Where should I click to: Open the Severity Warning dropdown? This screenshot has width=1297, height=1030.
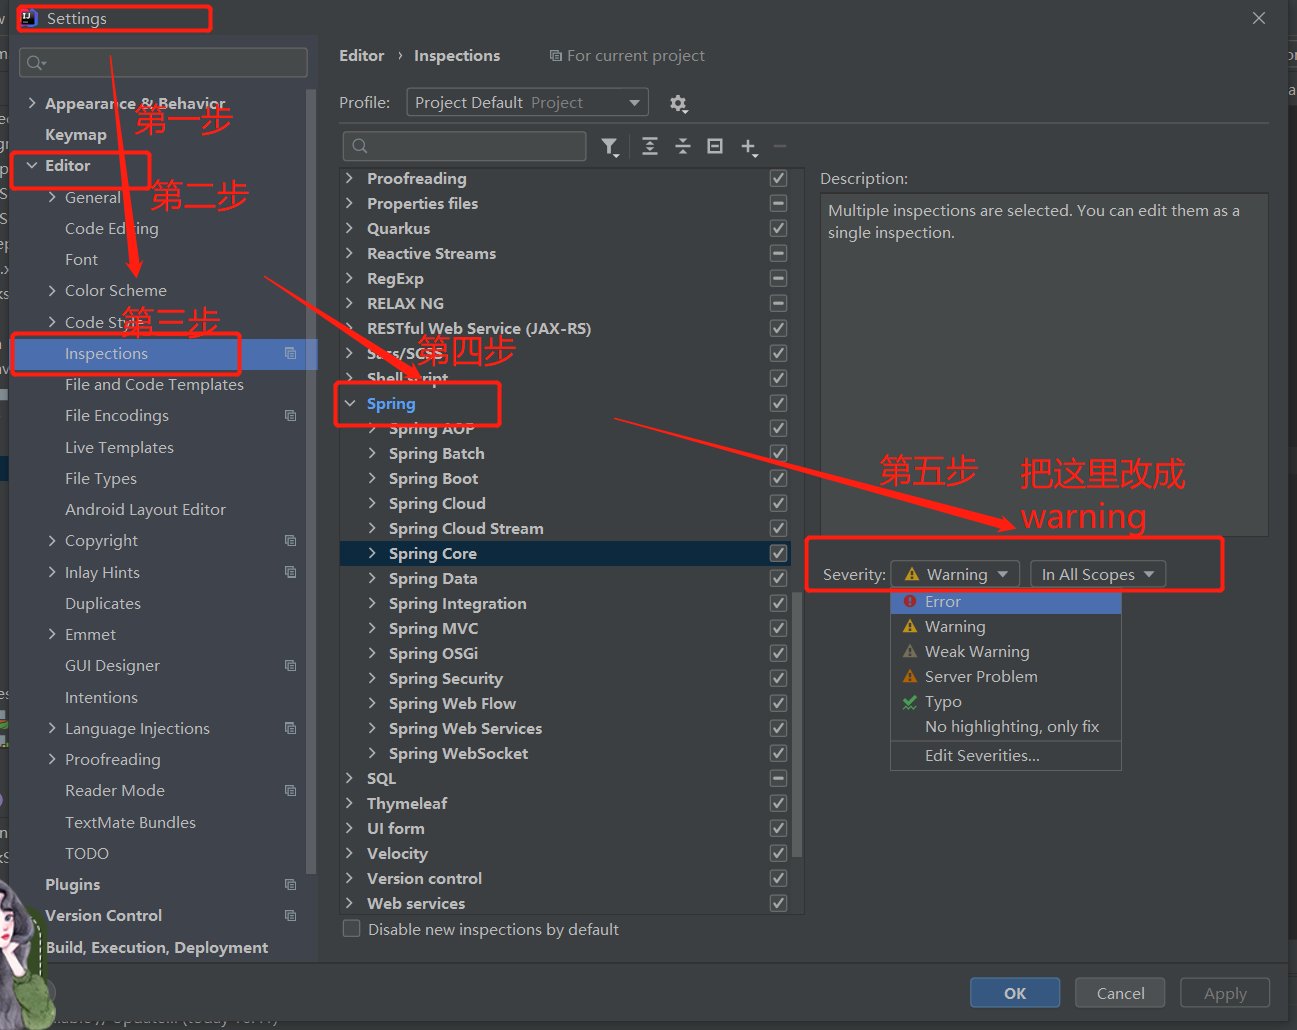pos(956,574)
